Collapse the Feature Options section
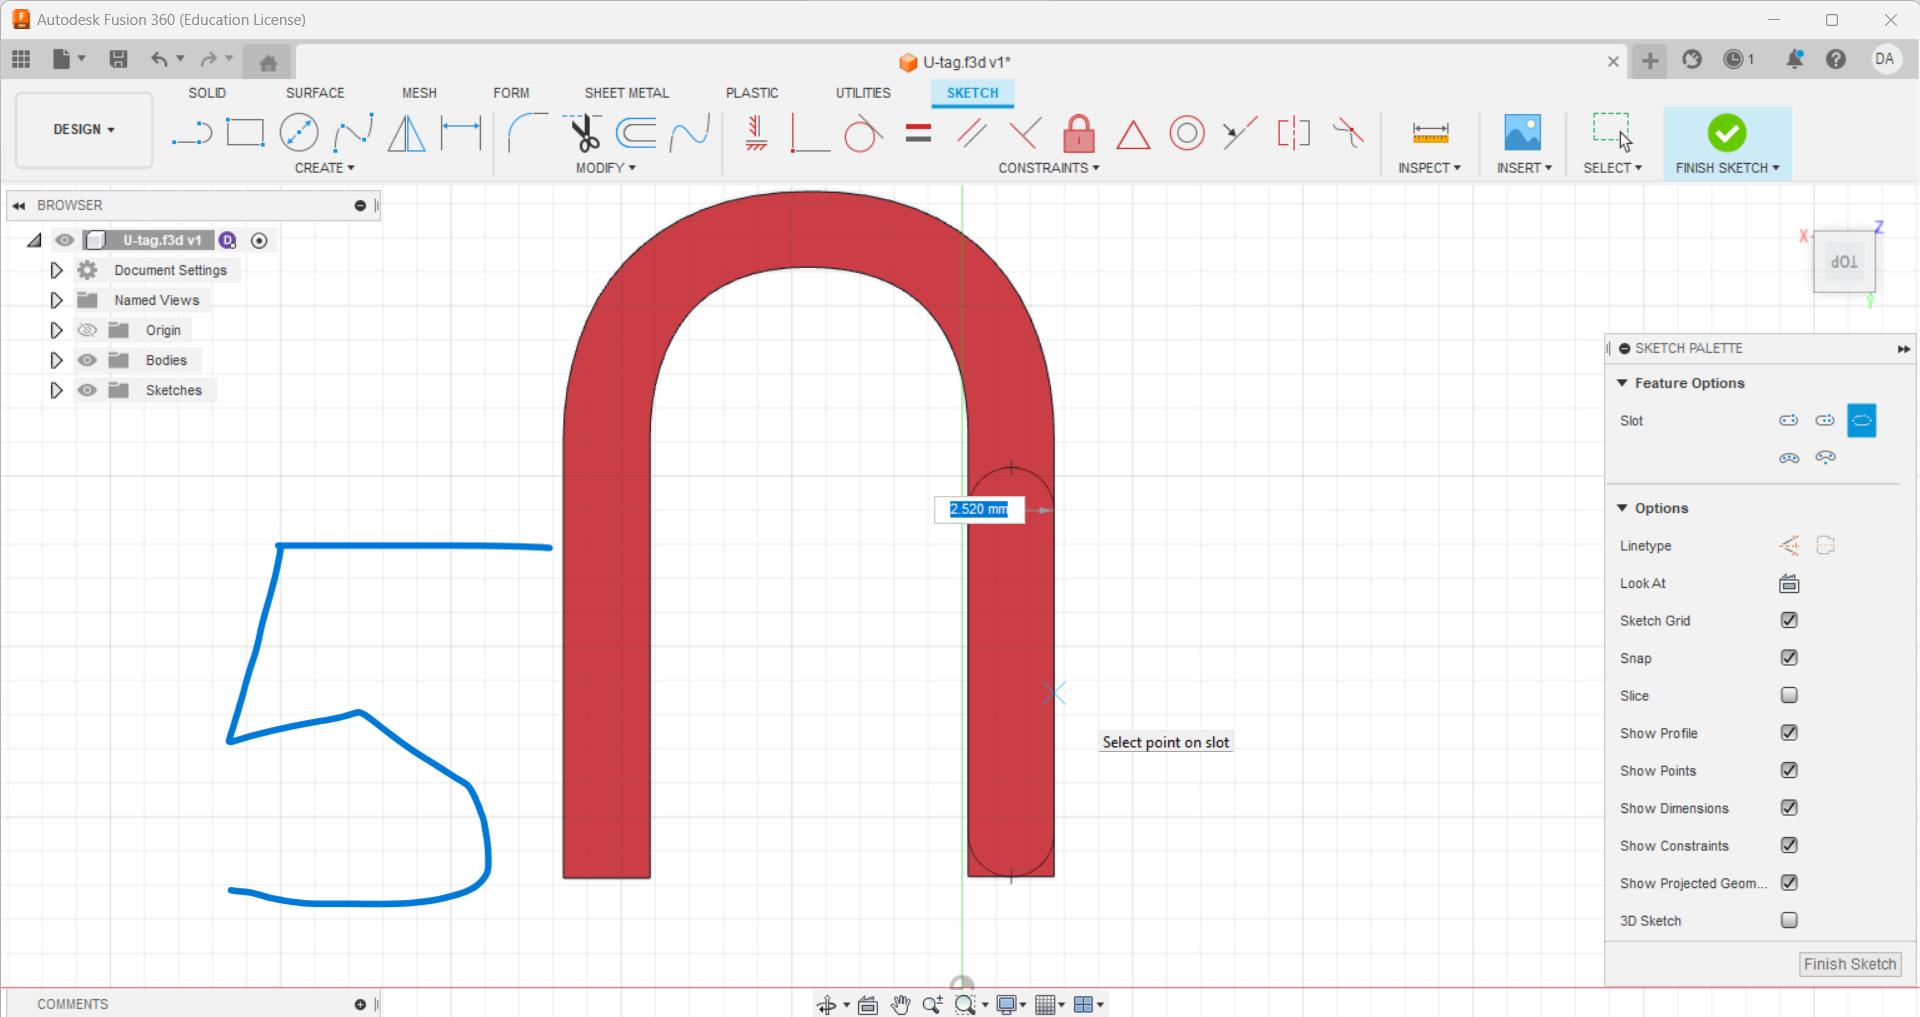The height and width of the screenshot is (1017, 1920). [1623, 382]
